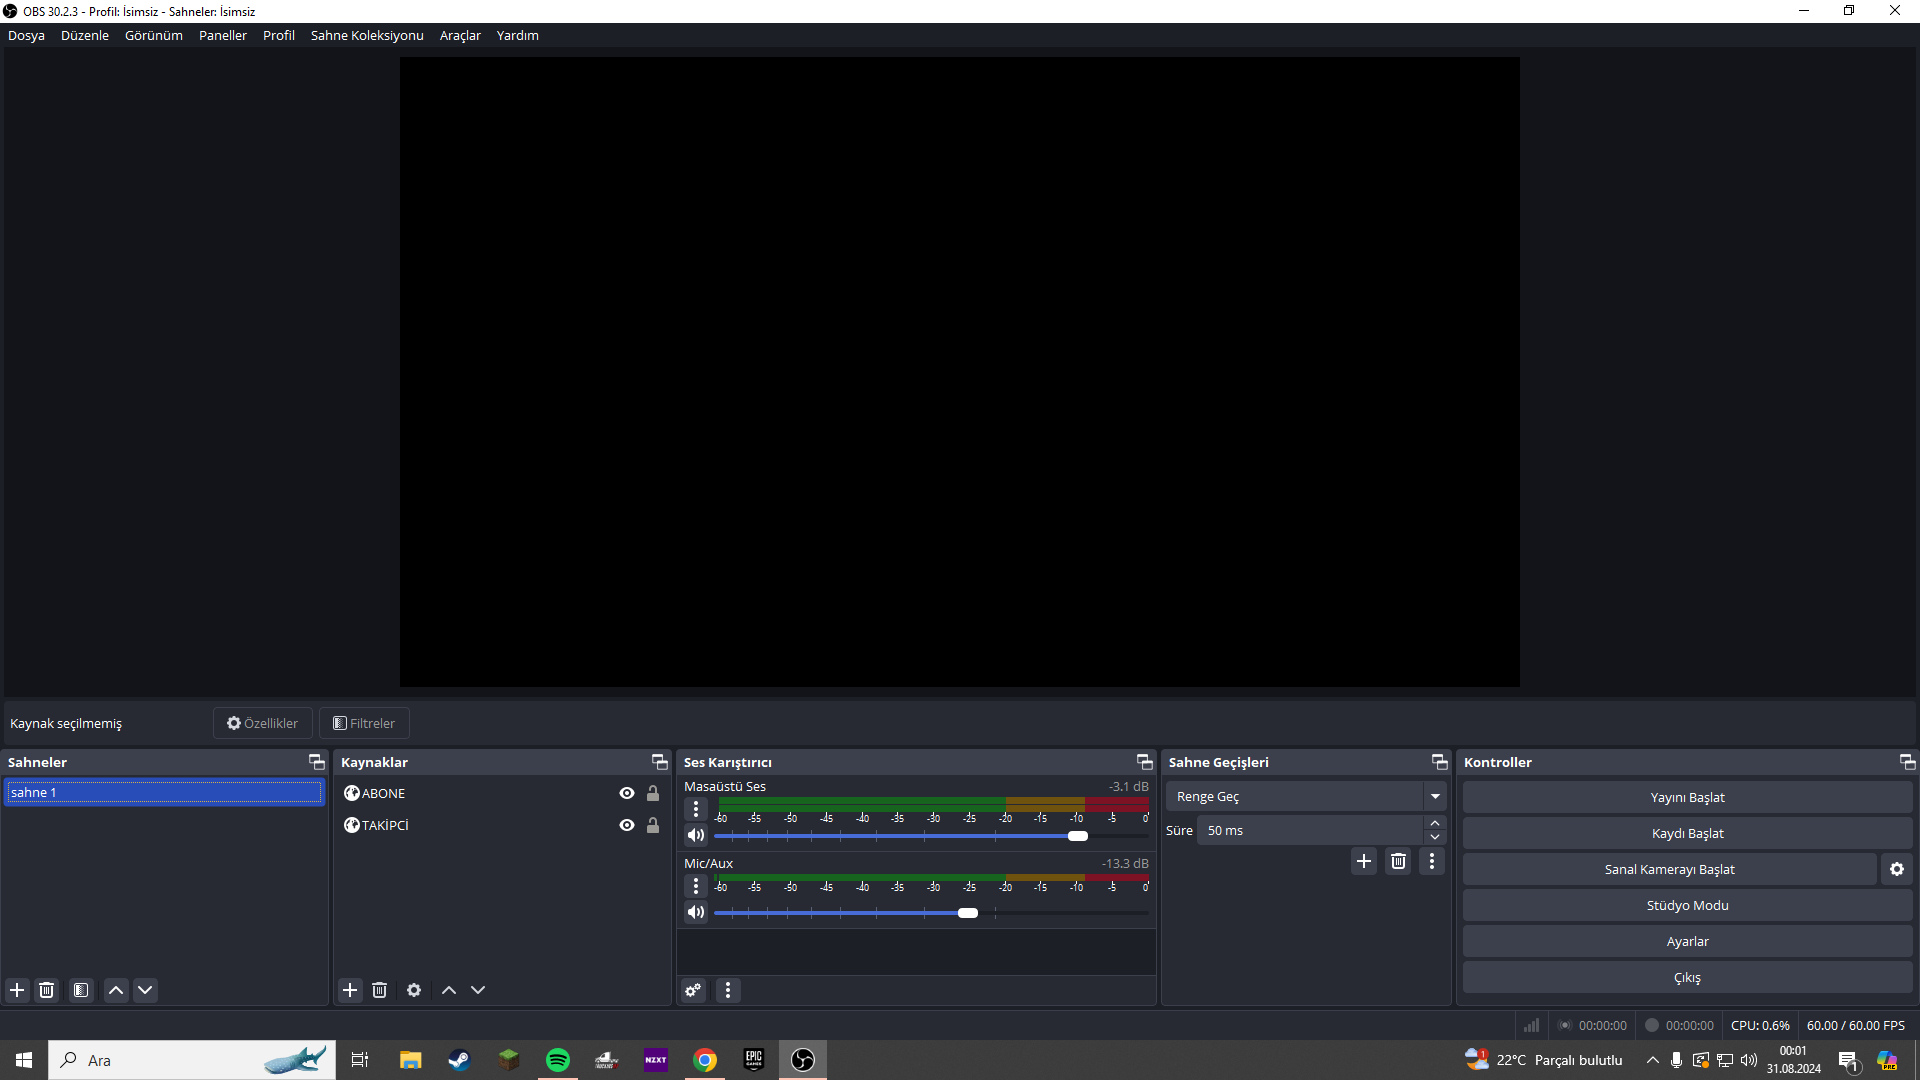Image resolution: width=1920 pixels, height=1080 pixels.
Task: Increase Süre duration stepper up
Action: tap(1435, 823)
